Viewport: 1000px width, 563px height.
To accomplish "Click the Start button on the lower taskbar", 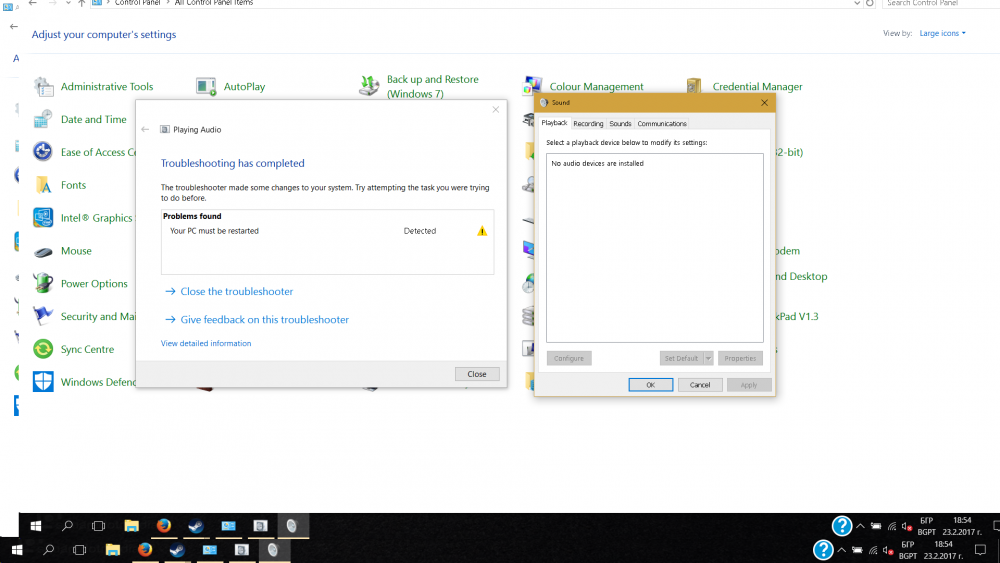I will 17,550.
